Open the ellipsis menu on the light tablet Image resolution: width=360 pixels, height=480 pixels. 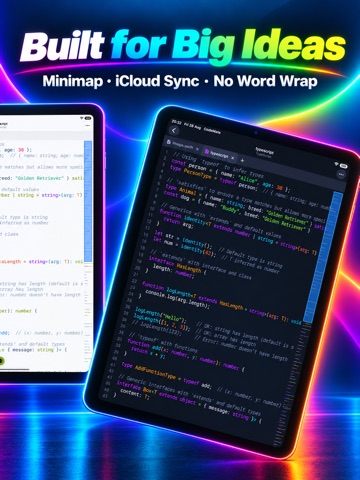pos(88,126)
